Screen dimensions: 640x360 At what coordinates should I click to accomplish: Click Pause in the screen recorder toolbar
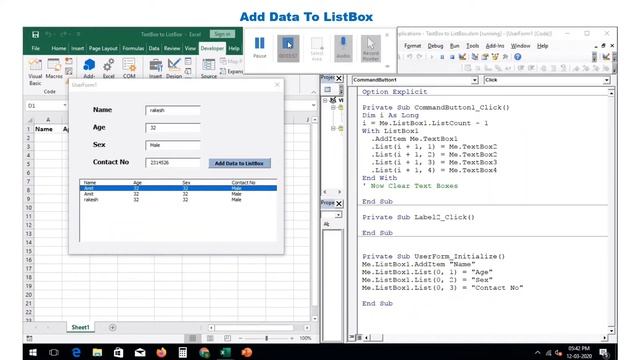pos(260,48)
